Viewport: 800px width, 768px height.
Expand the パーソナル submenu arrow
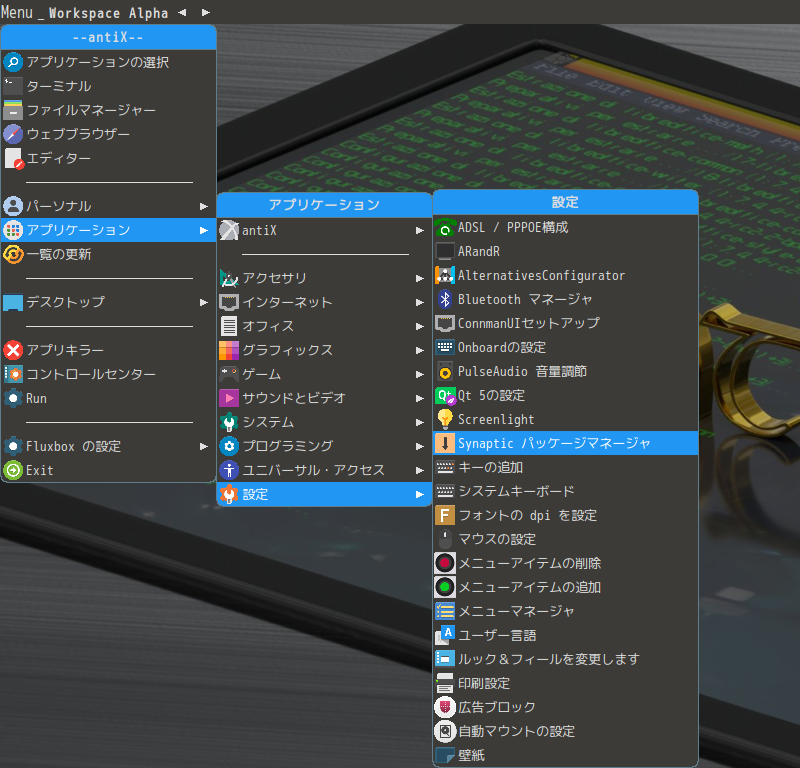coord(204,206)
